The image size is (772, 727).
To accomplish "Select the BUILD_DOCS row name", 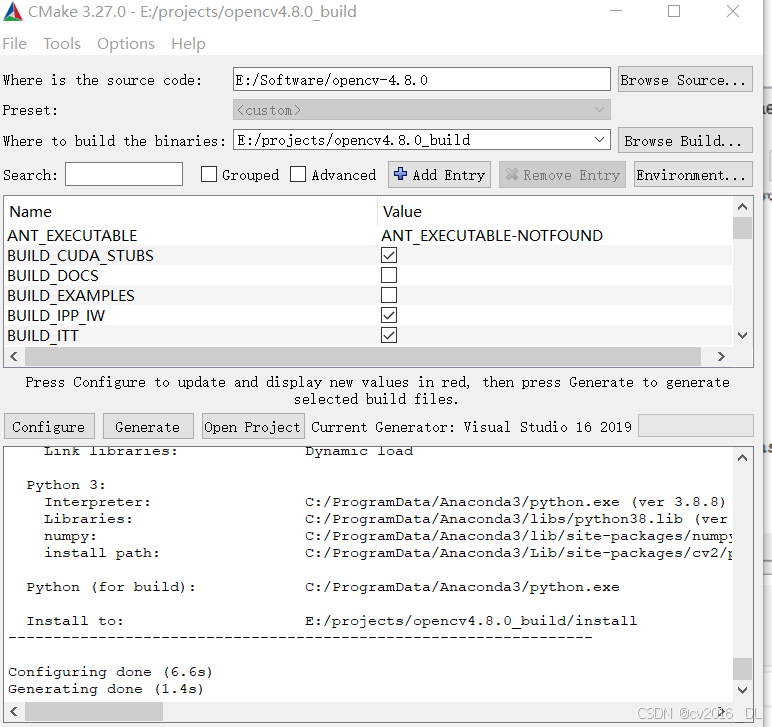I will 53,276.
